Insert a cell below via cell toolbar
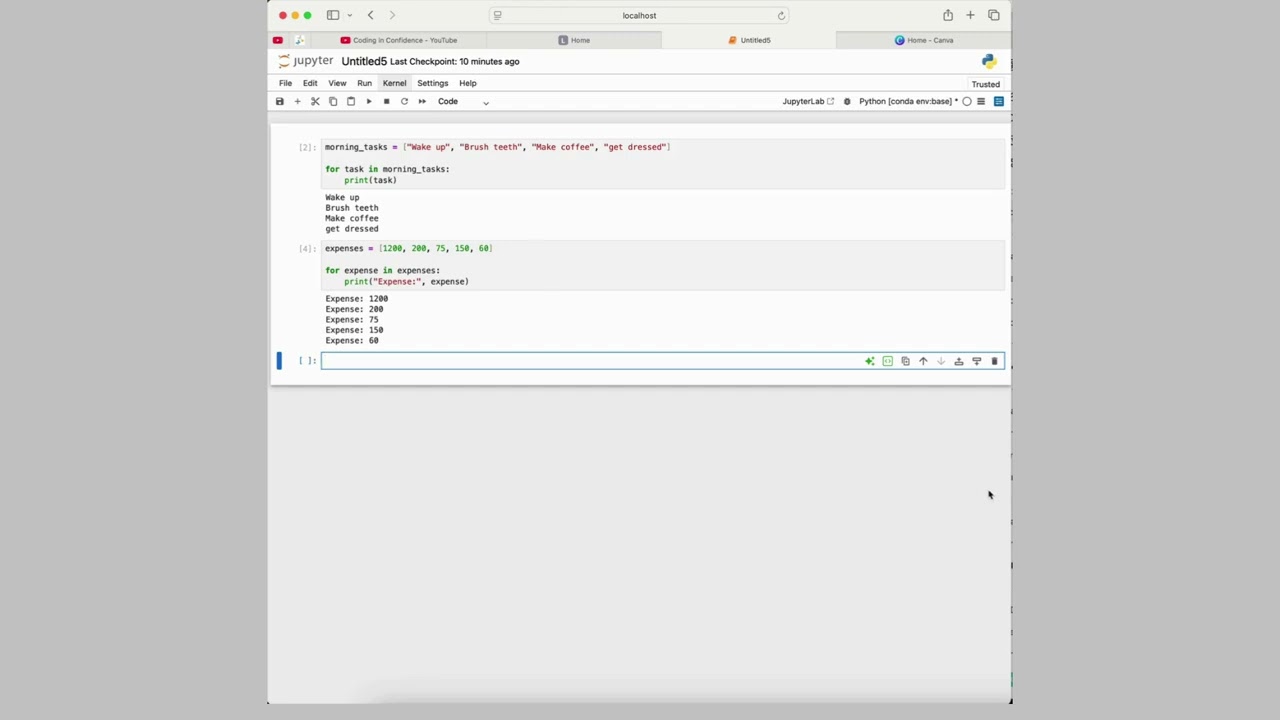 coord(976,361)
